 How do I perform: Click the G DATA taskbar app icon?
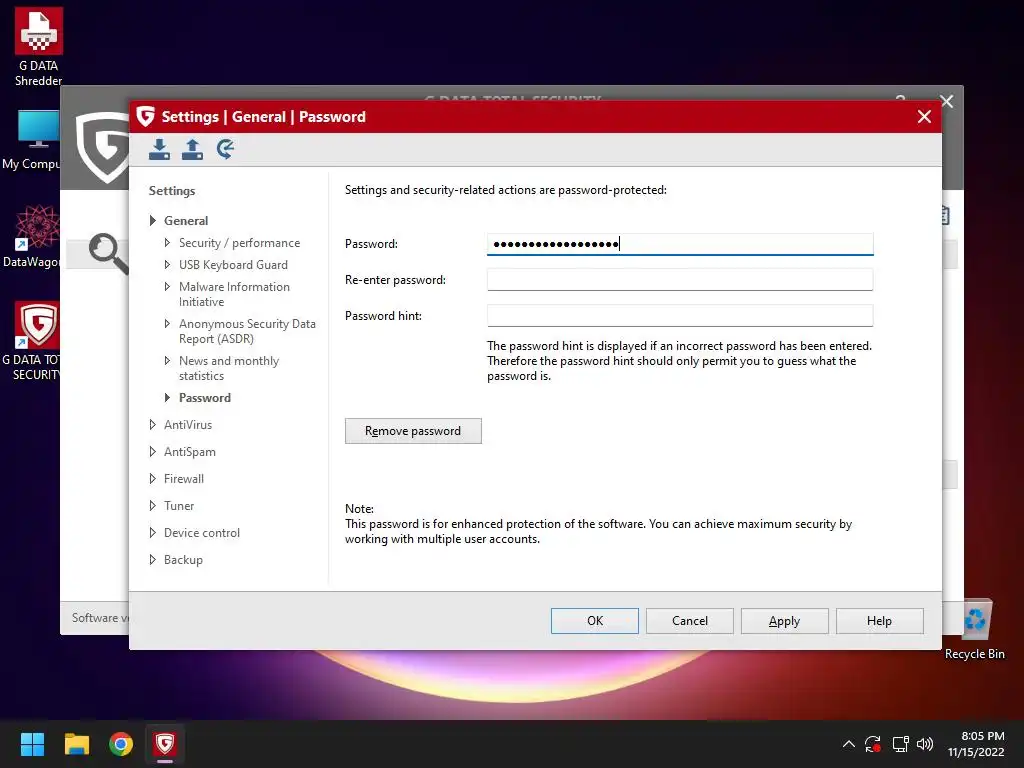click(x=165, y=744)
